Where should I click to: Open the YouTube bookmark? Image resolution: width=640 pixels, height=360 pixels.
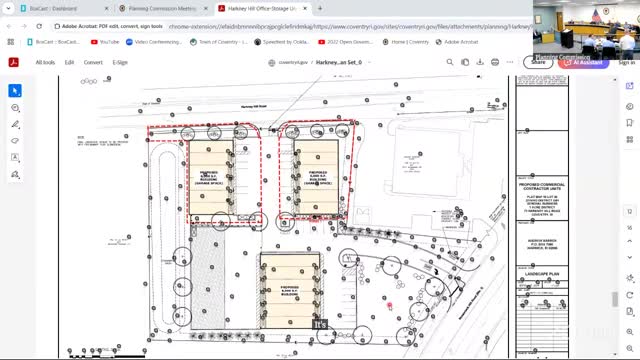105,42
